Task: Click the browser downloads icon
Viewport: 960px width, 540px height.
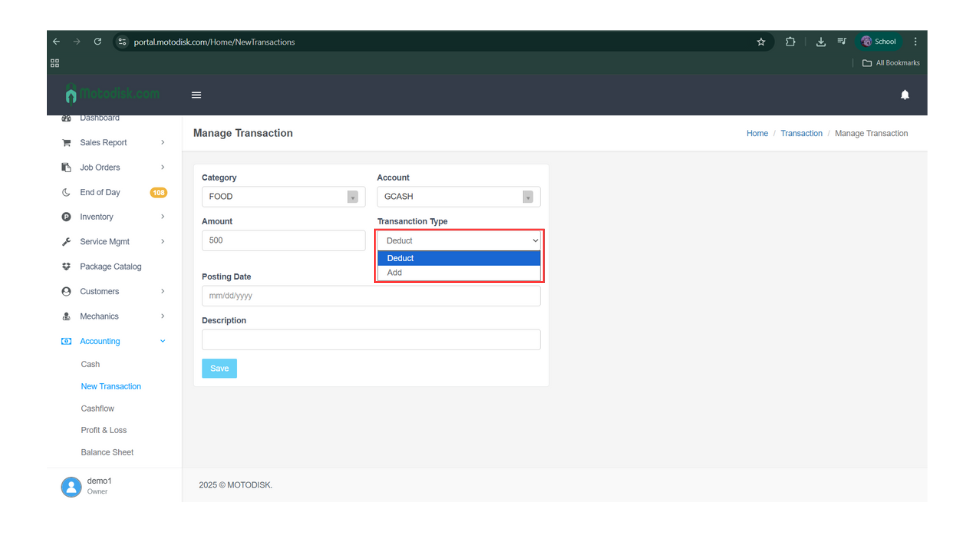Action: point(820,42)
